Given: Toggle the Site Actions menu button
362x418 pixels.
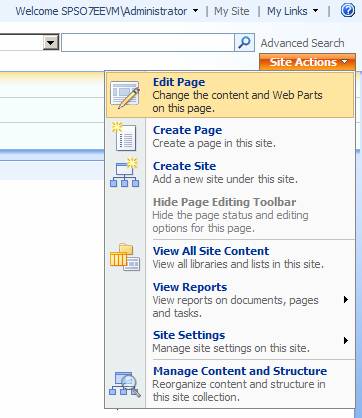Looking at the screenshot, I should [307, 62].
